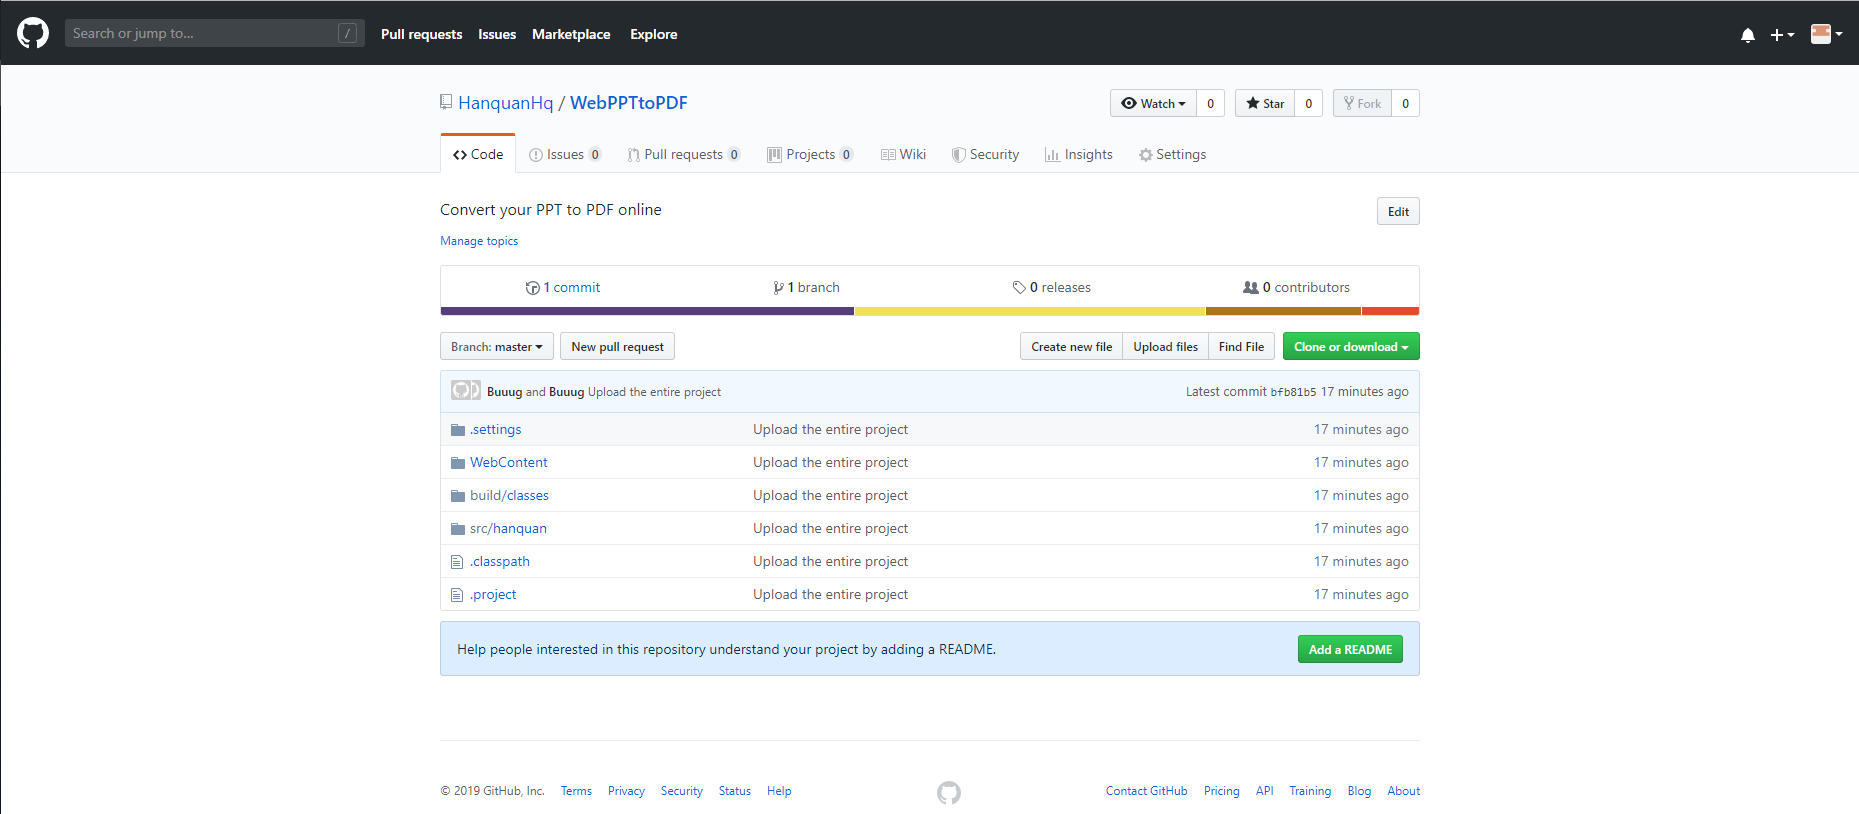Open the forks count beside Fork
This screenshot has height=814, width=1859.
[x=1405, y=103]
